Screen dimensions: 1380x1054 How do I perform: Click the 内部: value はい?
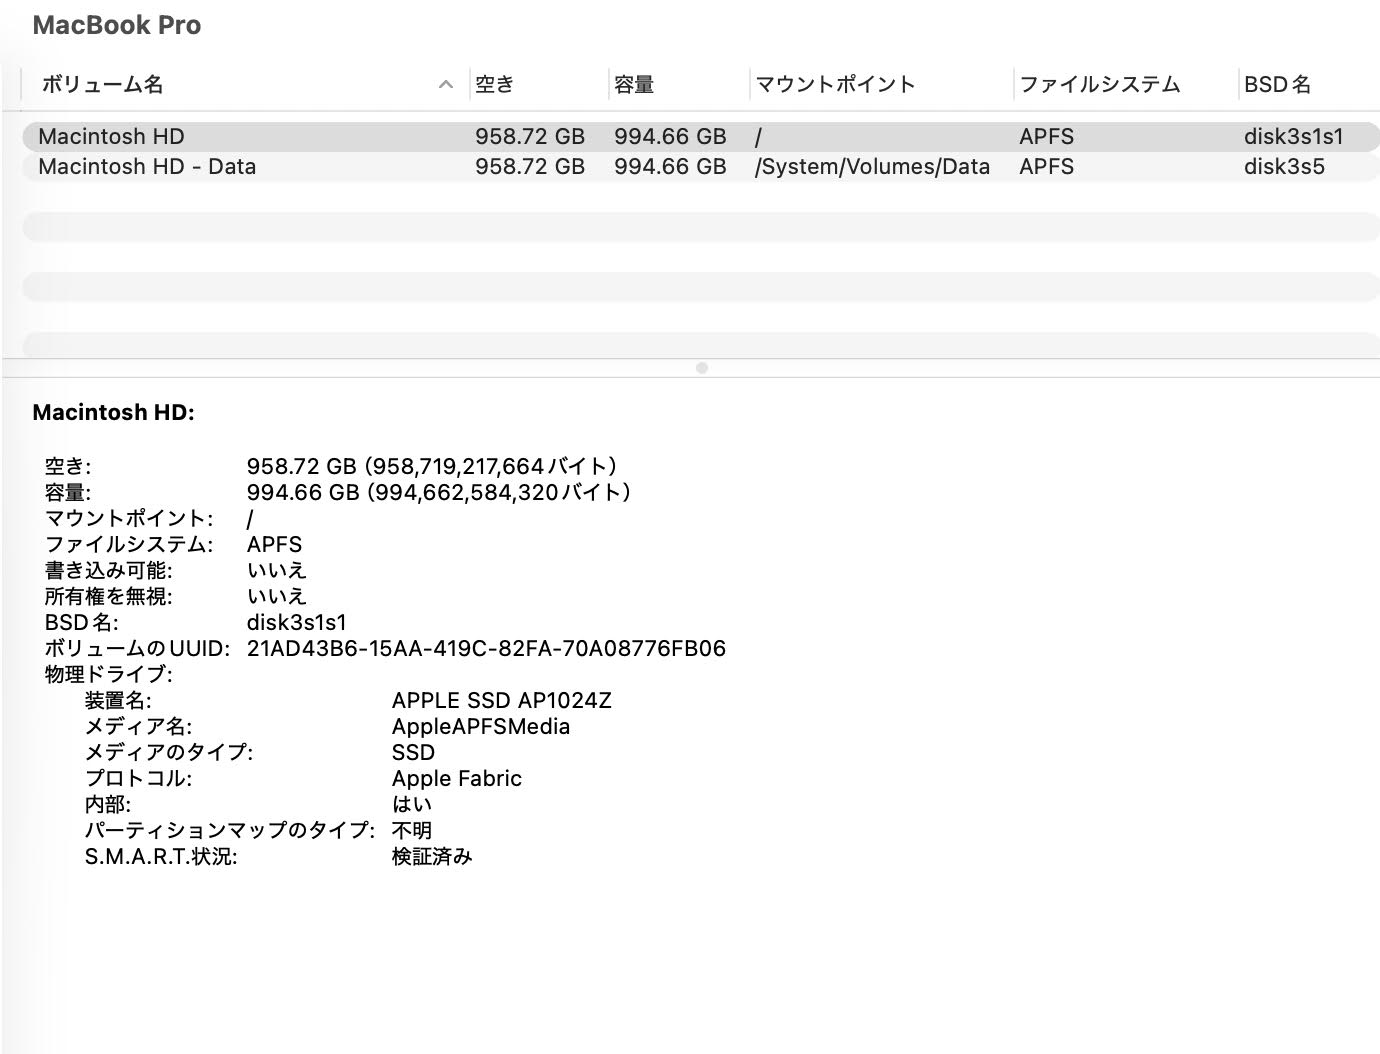pyautogui.click(x=412, y=804)
